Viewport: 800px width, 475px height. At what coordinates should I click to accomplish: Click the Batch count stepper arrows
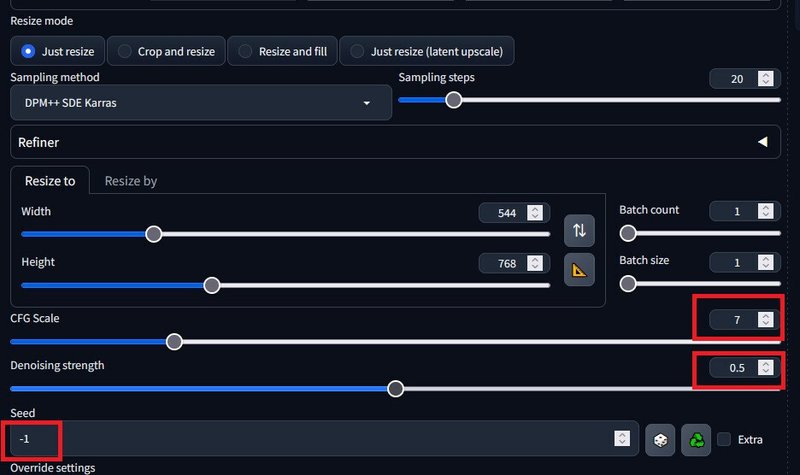[766, 211]
